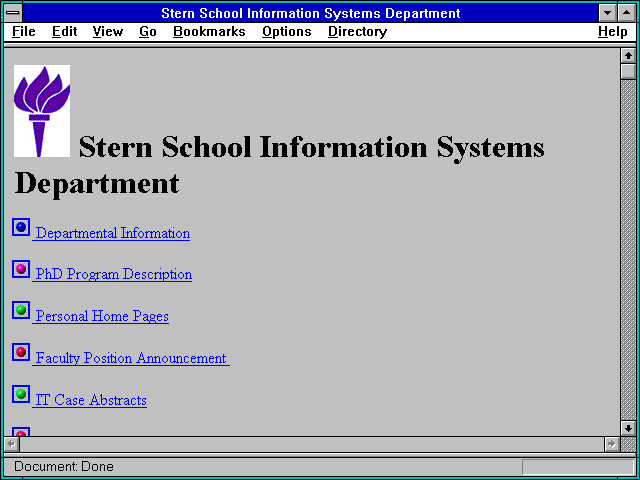Click the horizontal scrollbar left arrow

pyautogui.click(x=11, y=444)
